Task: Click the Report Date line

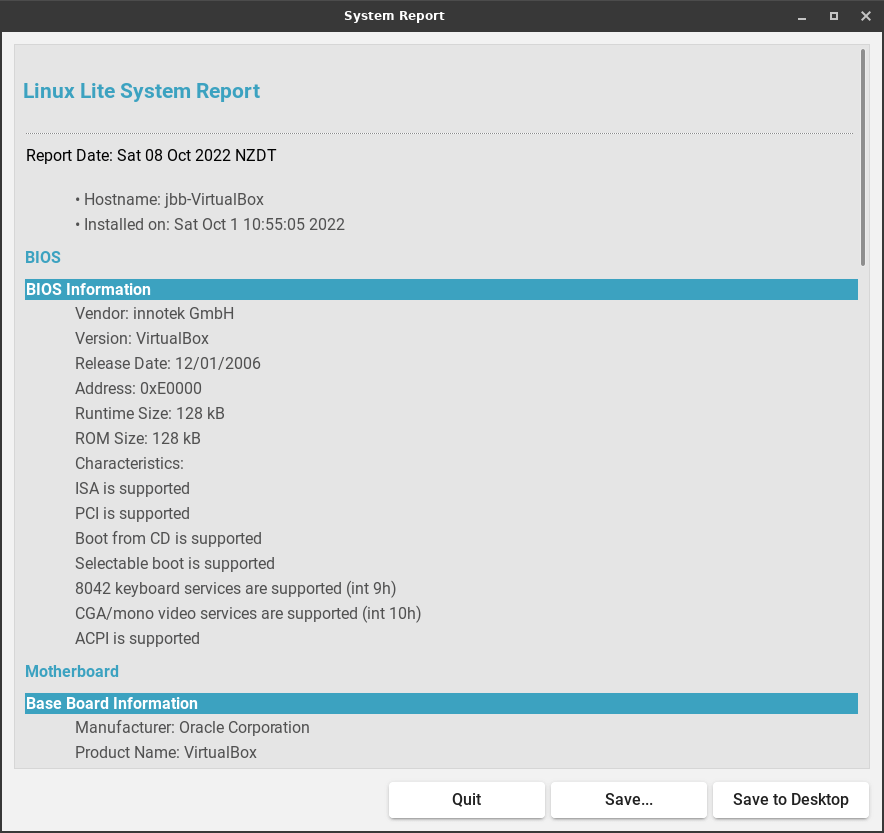Action: click(151, 155)
